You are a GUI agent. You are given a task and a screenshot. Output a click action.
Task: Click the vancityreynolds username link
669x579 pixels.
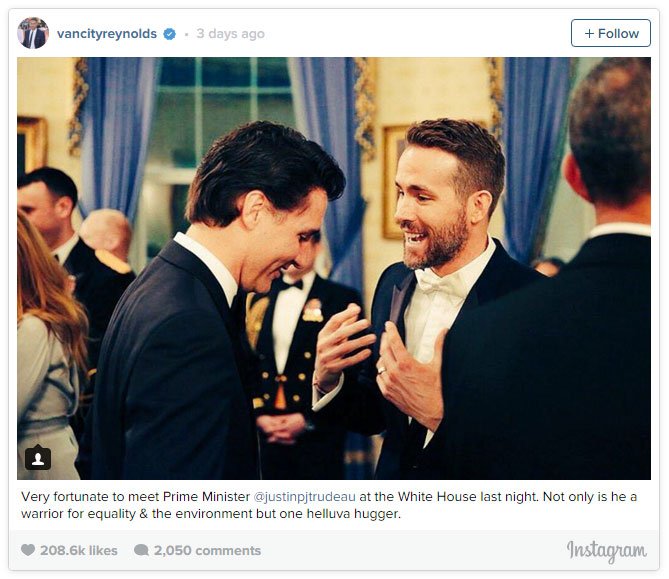107,34
